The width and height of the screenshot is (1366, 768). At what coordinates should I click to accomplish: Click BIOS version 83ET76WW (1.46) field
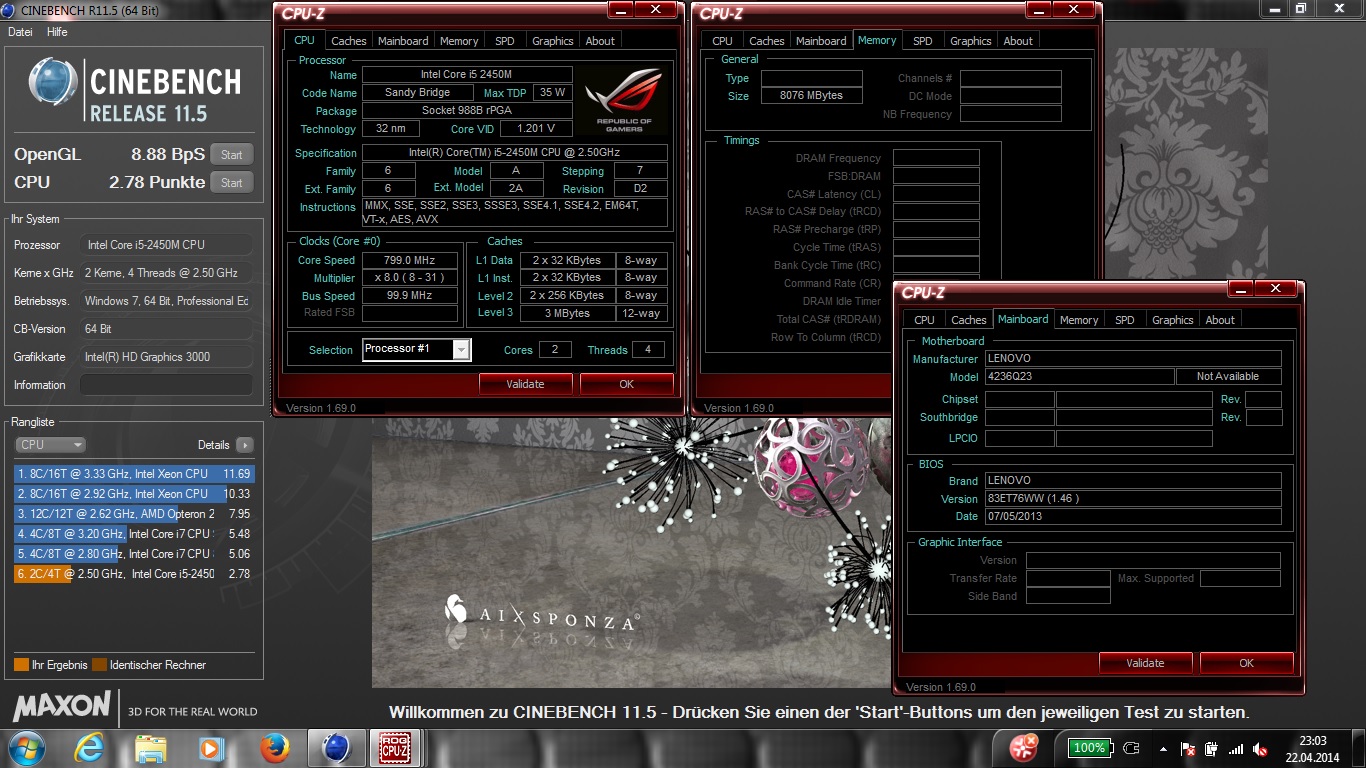[1132, 499]
